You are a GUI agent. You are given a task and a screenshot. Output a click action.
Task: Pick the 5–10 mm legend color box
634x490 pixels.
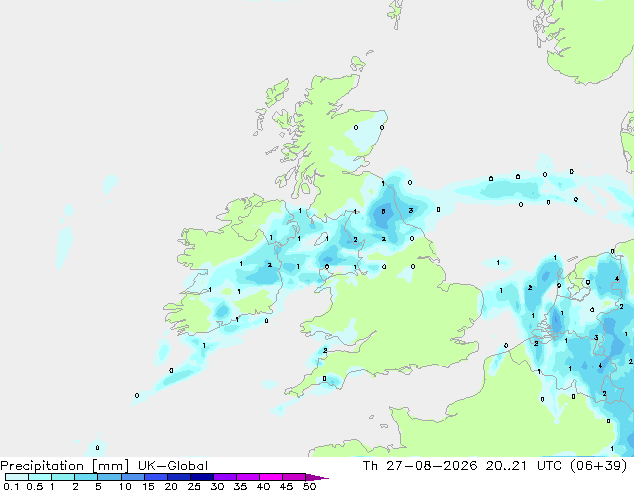point(109,477)
